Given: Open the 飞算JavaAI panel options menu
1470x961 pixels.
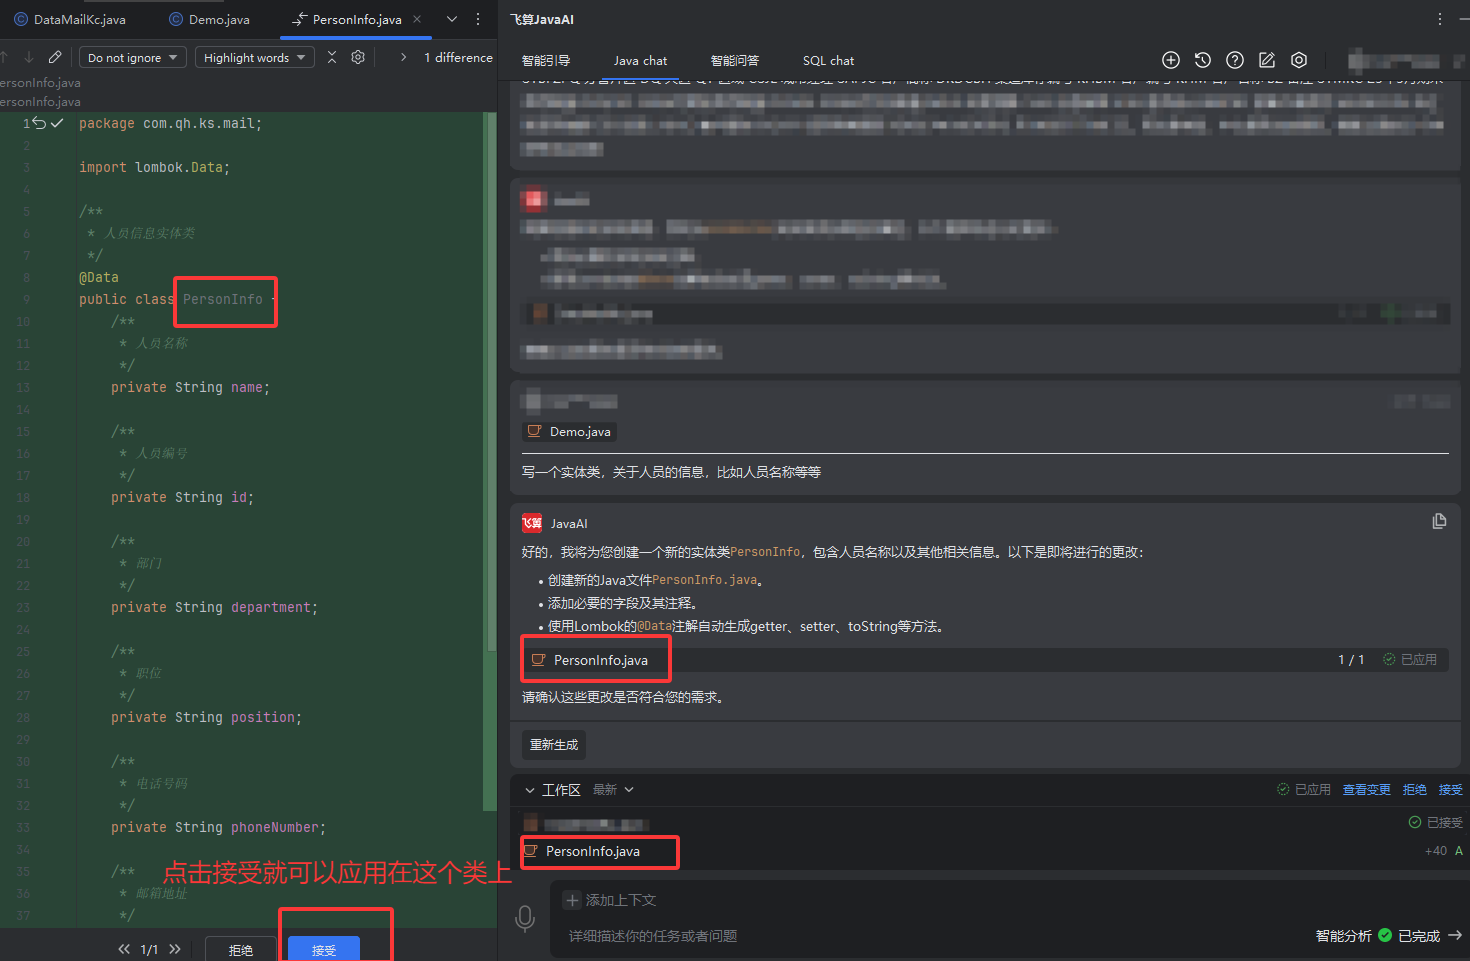Looking at the screenshot, I should [x=1440, y=19].
